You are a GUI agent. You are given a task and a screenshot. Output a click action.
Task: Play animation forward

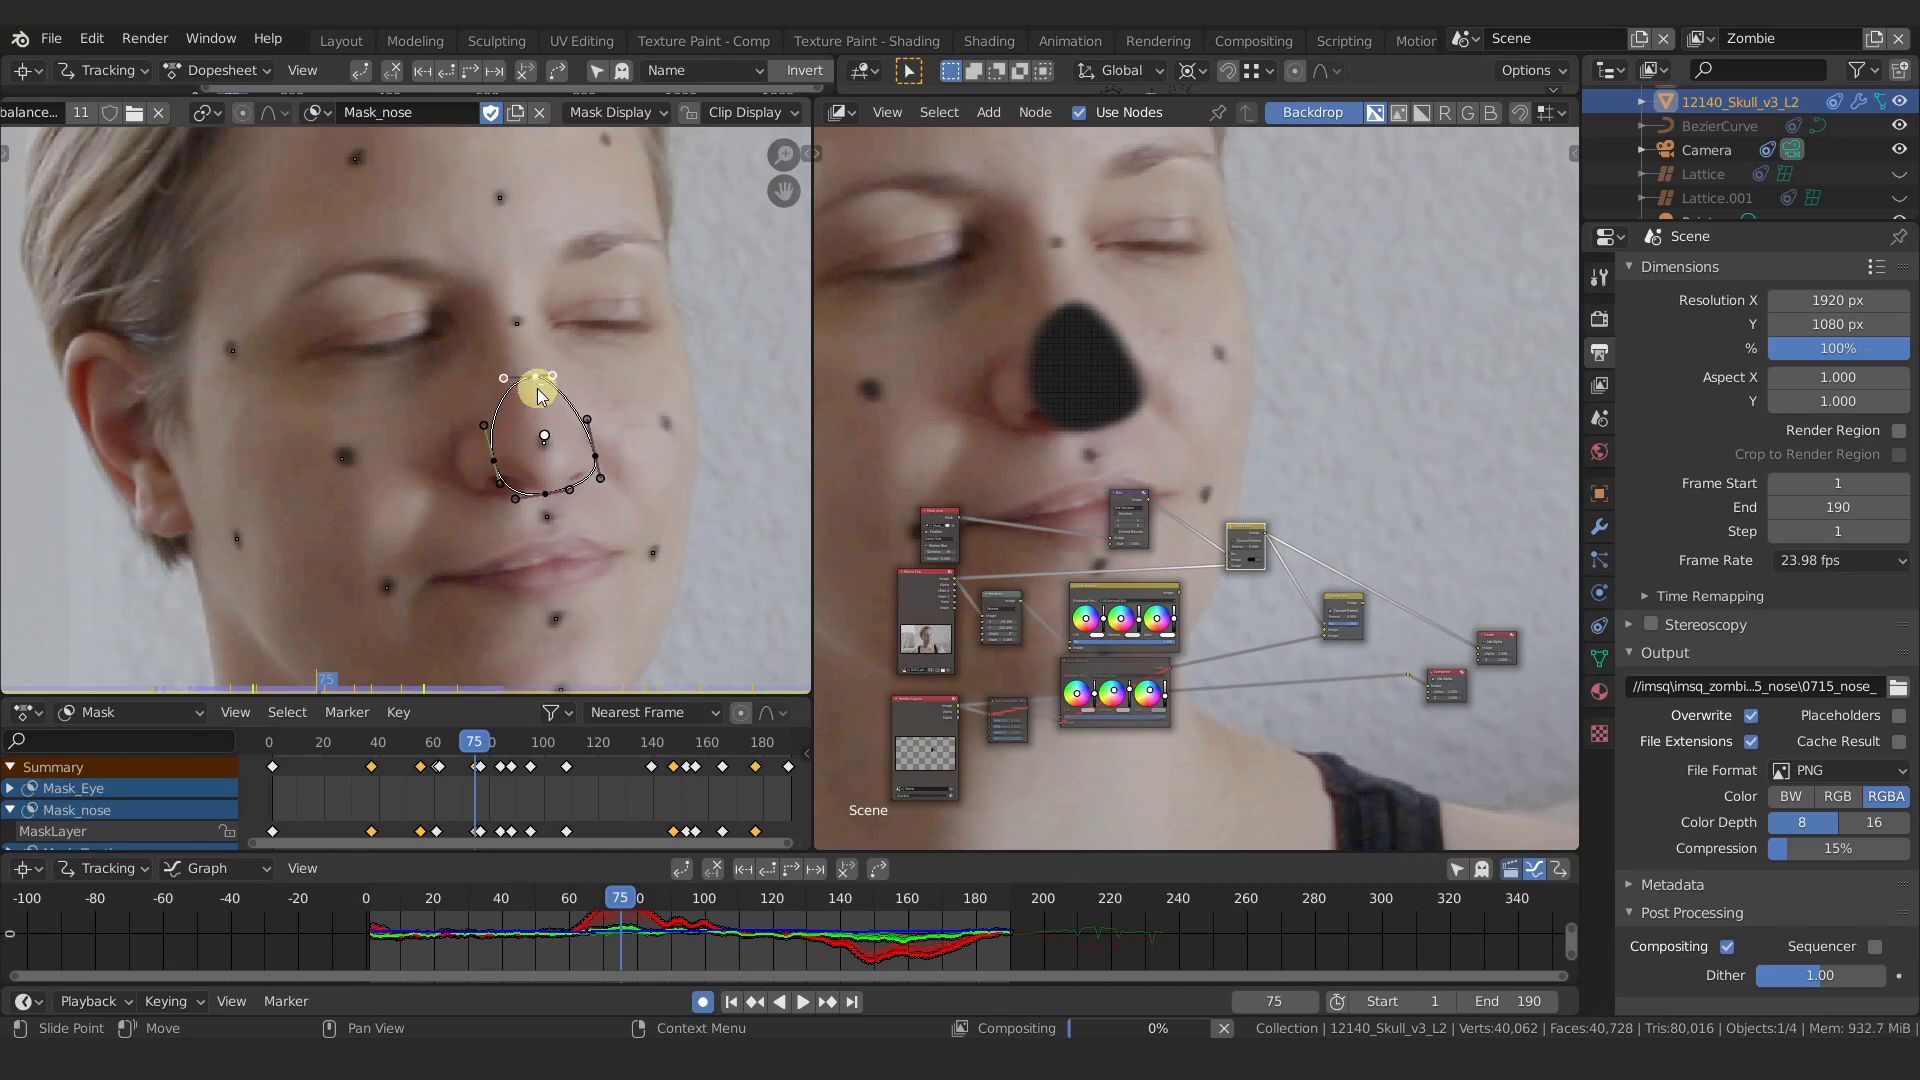(x=803, y=1002)
